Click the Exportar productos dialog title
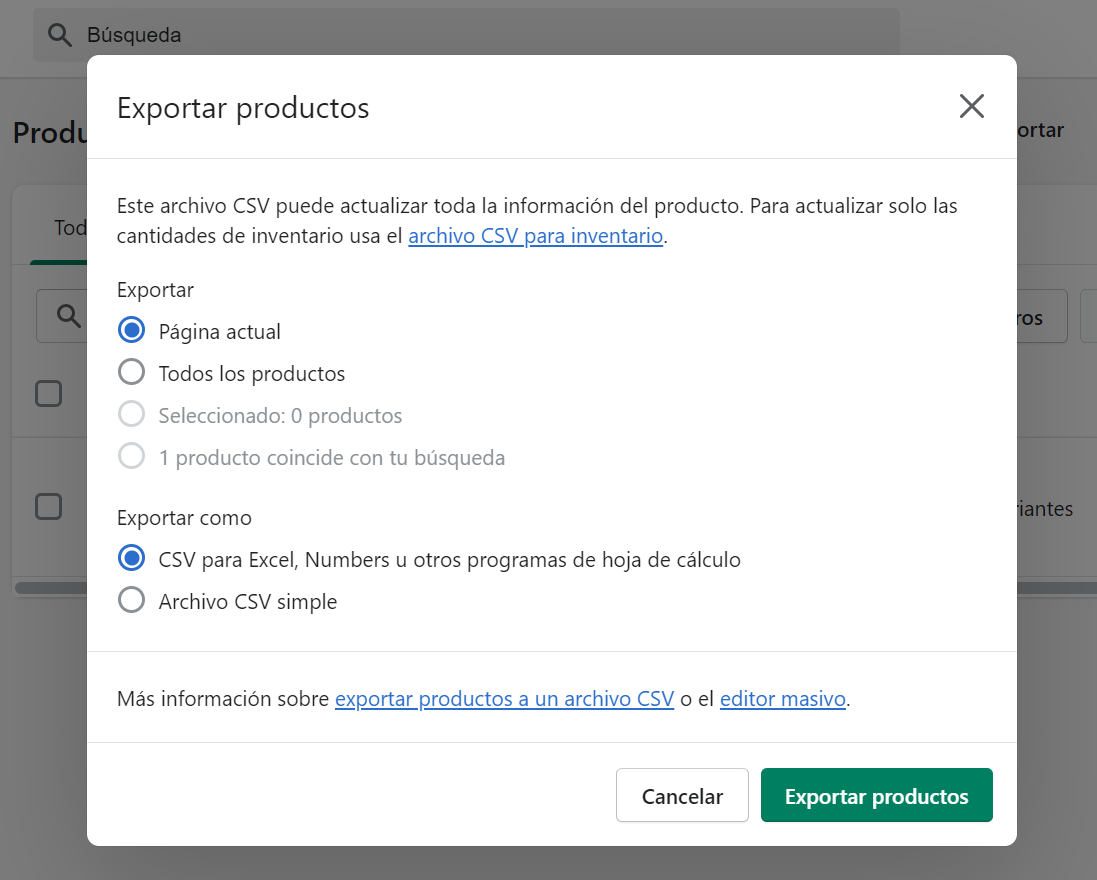Image resolution: width=1097 pixels, height=880 pixels. pyautogui.click(x=243, y=108)
